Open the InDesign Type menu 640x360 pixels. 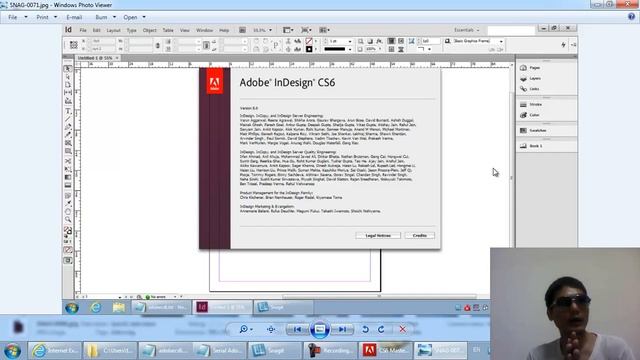coord(131,30)
